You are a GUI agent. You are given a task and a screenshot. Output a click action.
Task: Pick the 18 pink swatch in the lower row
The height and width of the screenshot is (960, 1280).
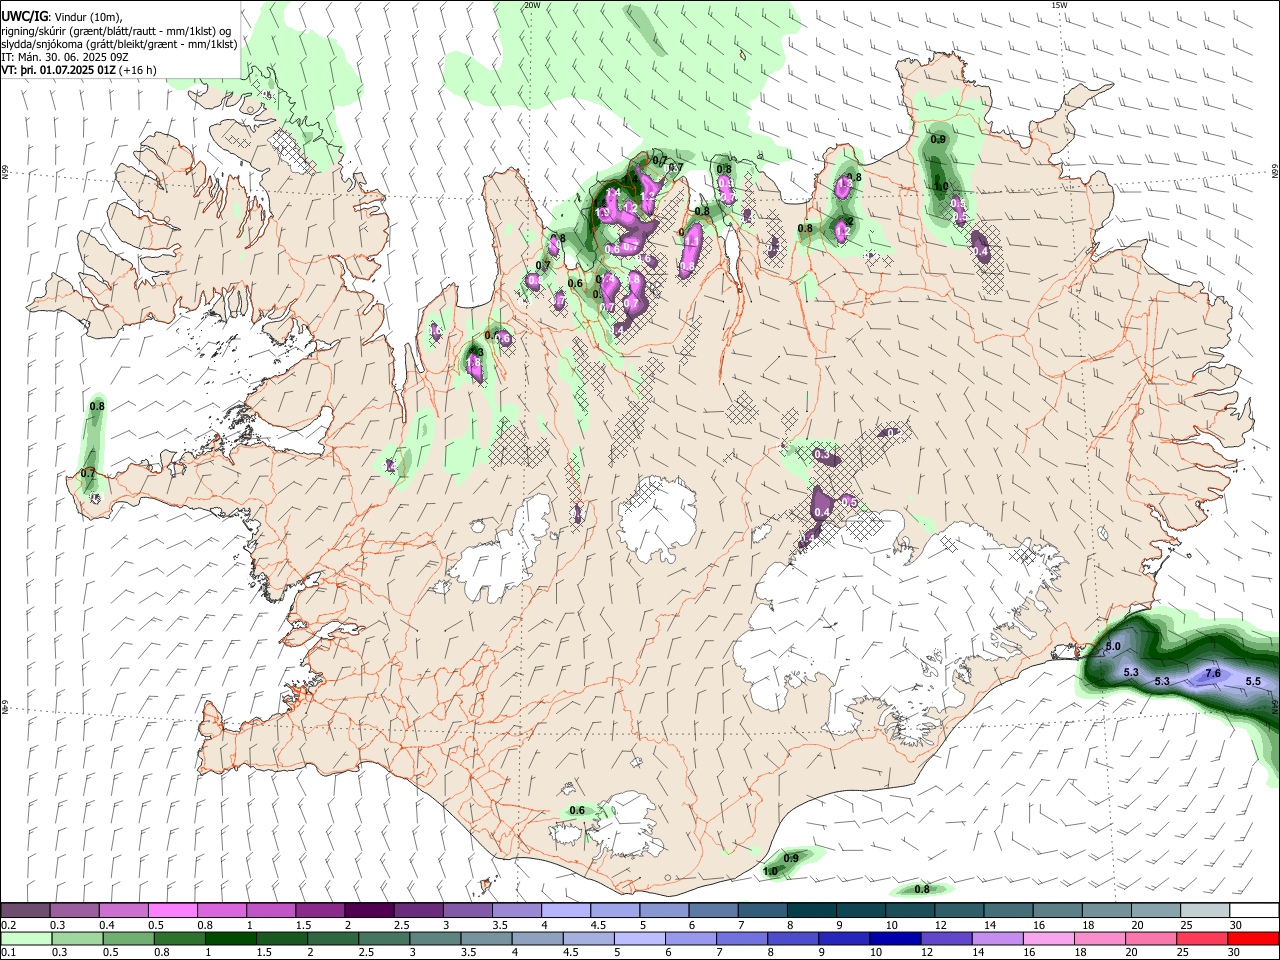[x=1100, y=939]
